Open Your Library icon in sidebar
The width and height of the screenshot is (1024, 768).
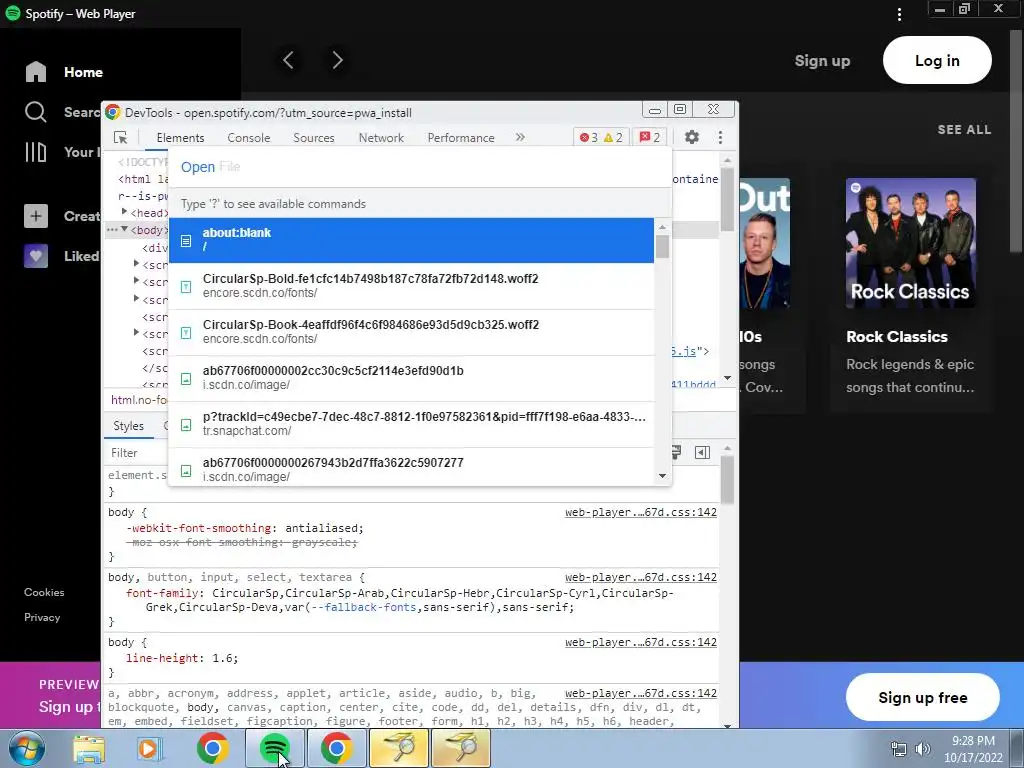click(x=35, y=152)
